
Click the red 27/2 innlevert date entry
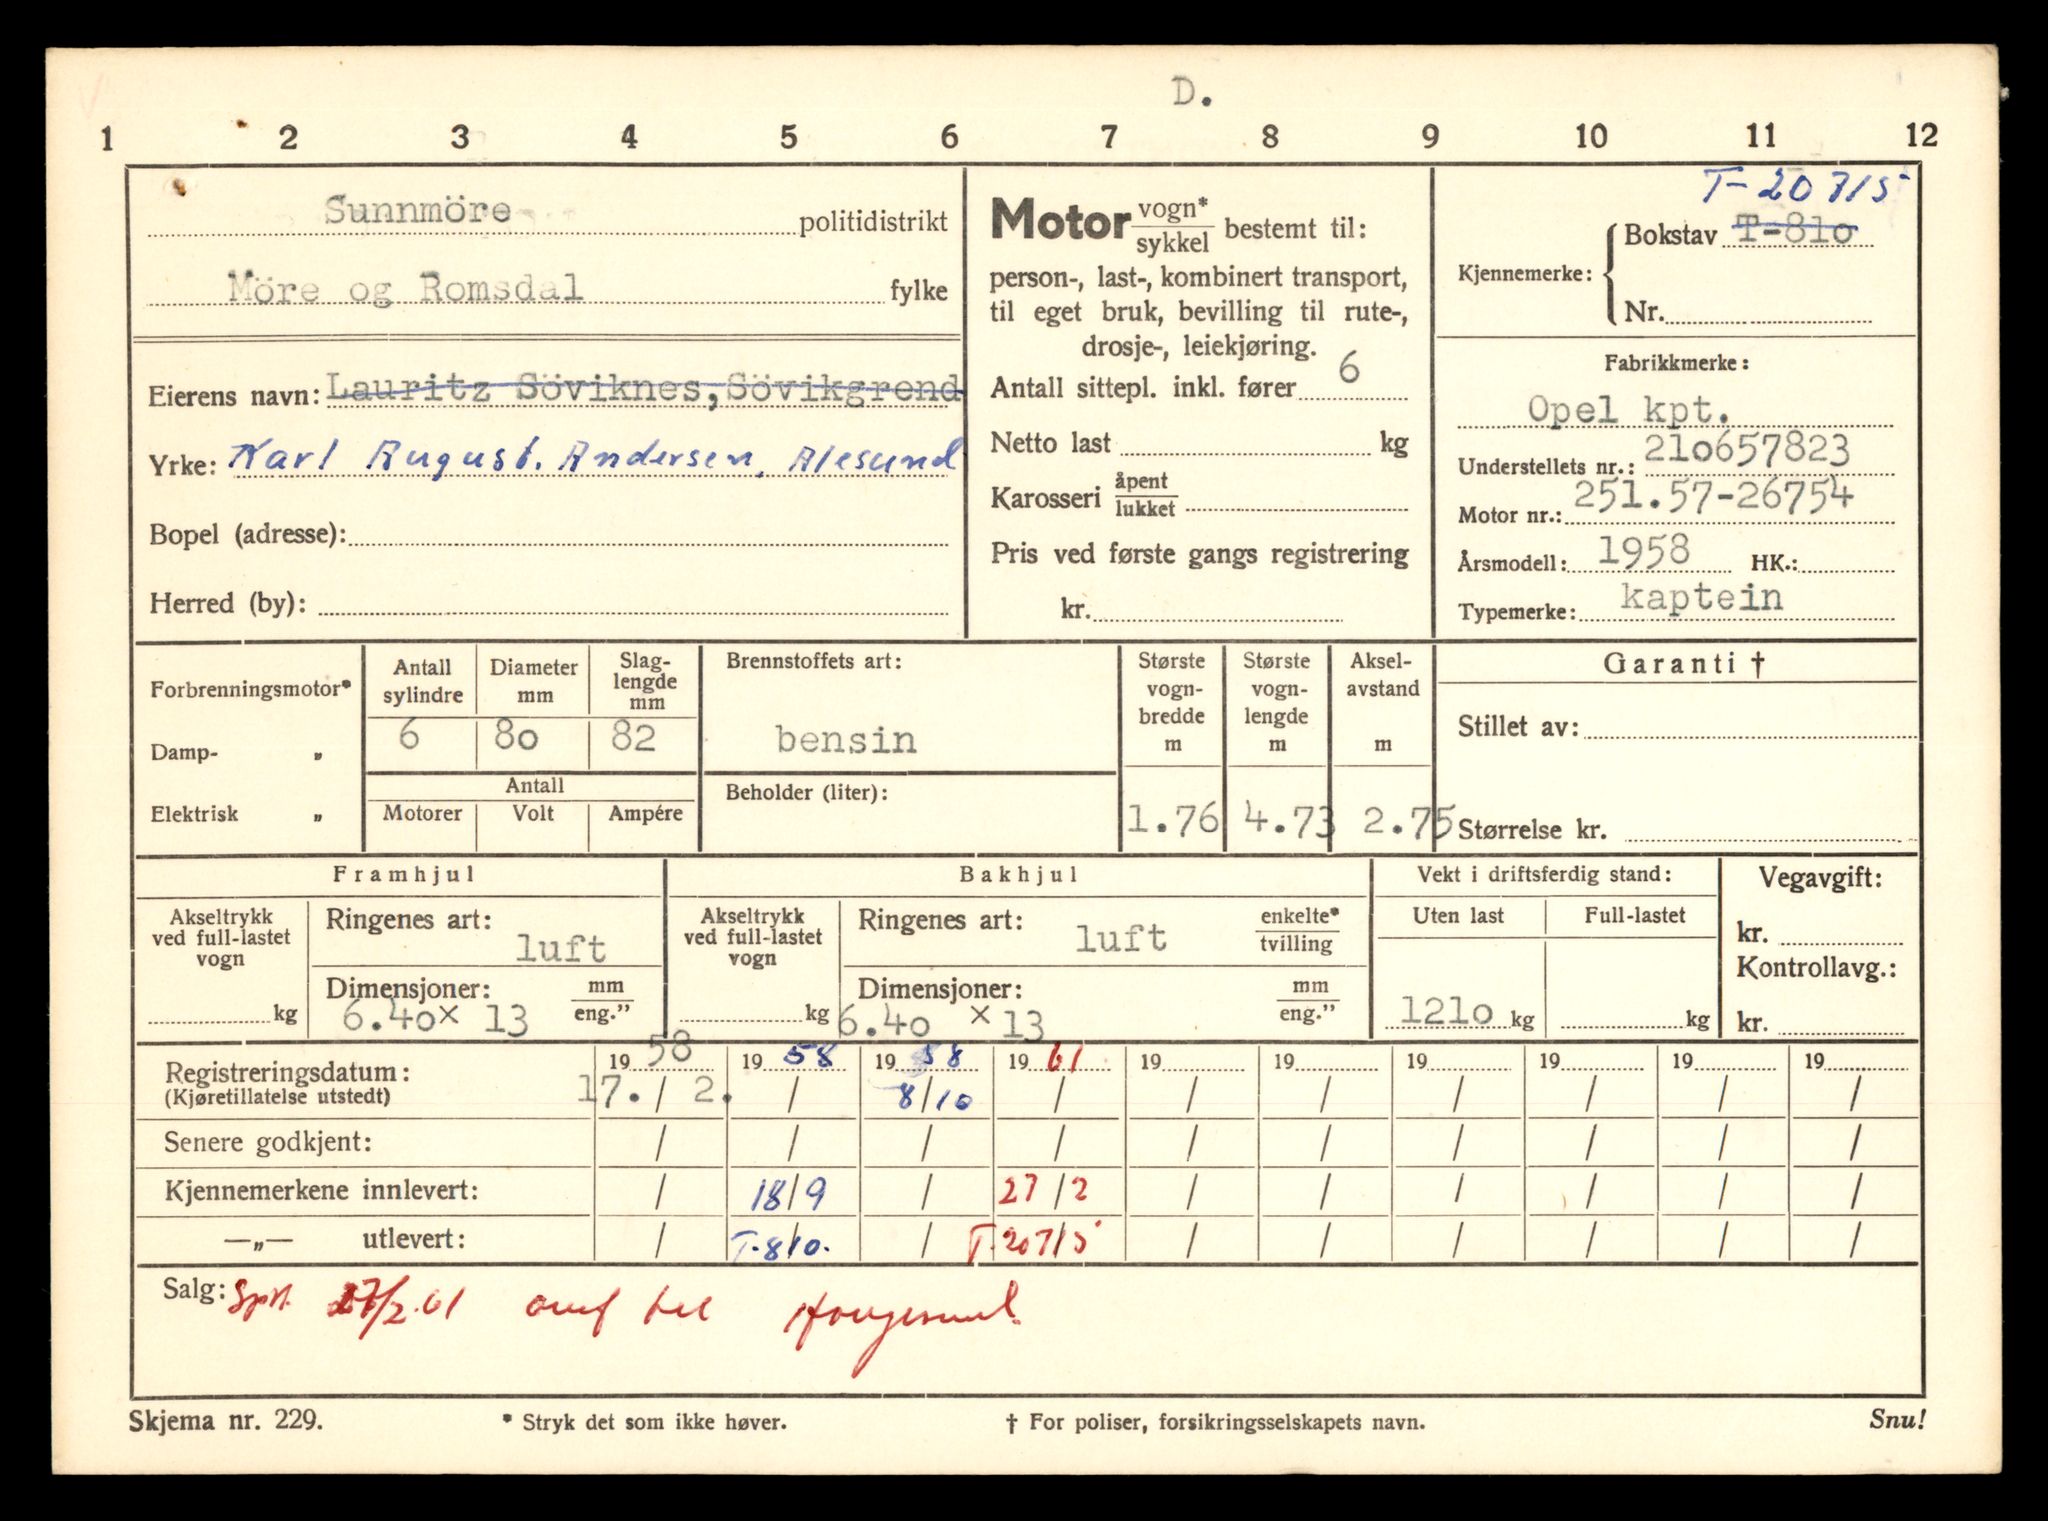click(x=1044, y=1190)
